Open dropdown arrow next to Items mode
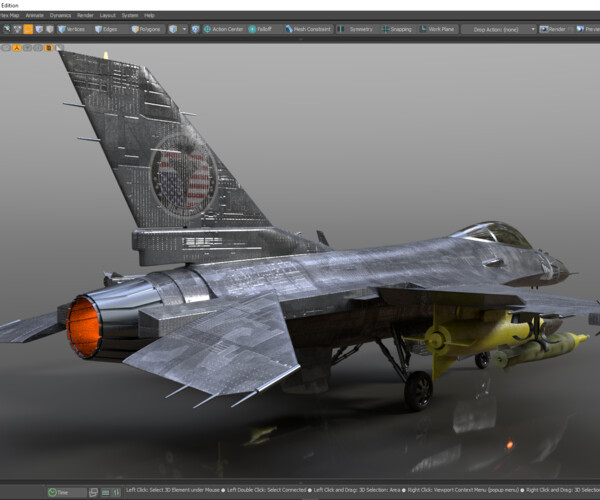The image size is (600, 500). point(184,29)
